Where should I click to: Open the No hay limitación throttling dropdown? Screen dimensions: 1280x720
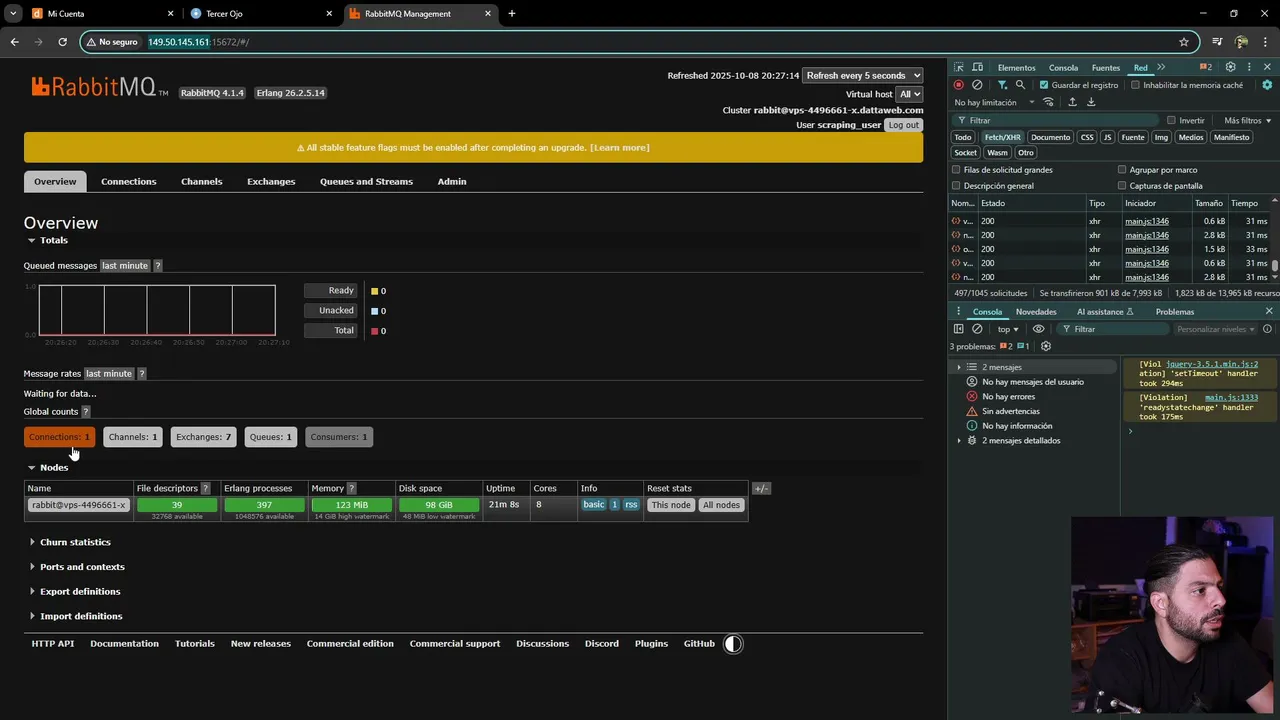(x=994, y=102)
